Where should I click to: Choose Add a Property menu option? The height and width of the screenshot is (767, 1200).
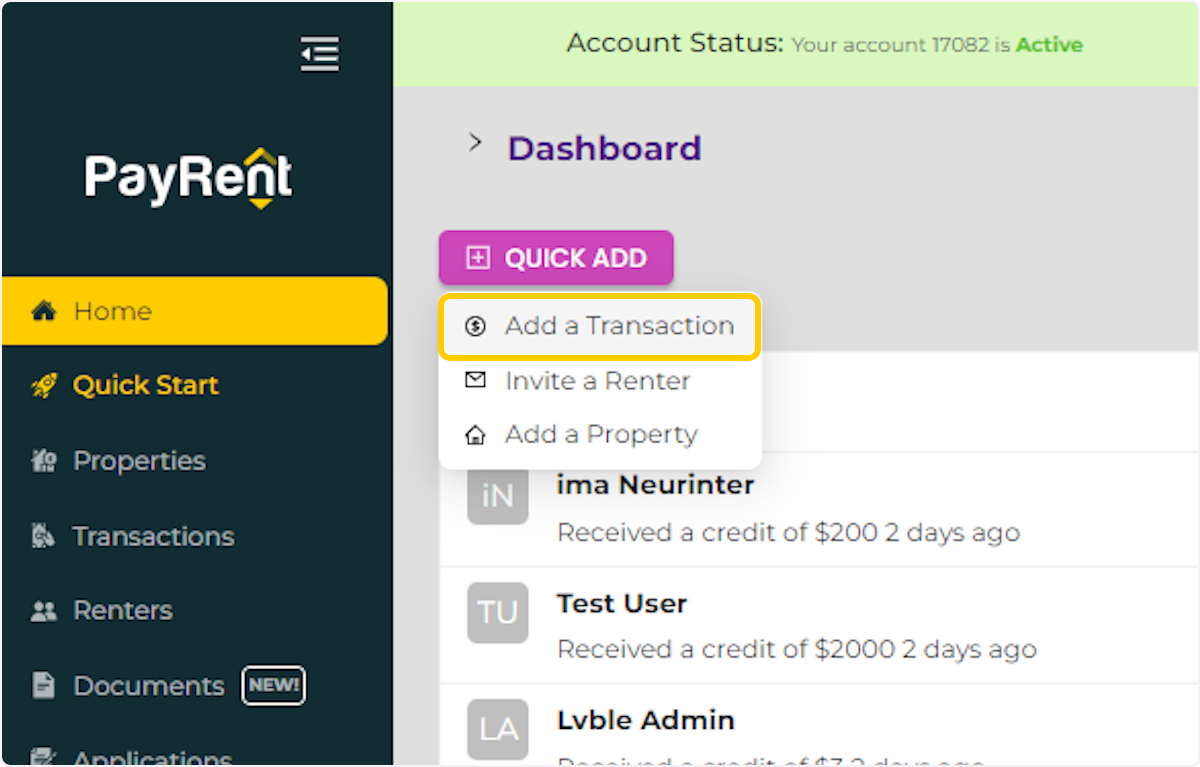(600, 434)
